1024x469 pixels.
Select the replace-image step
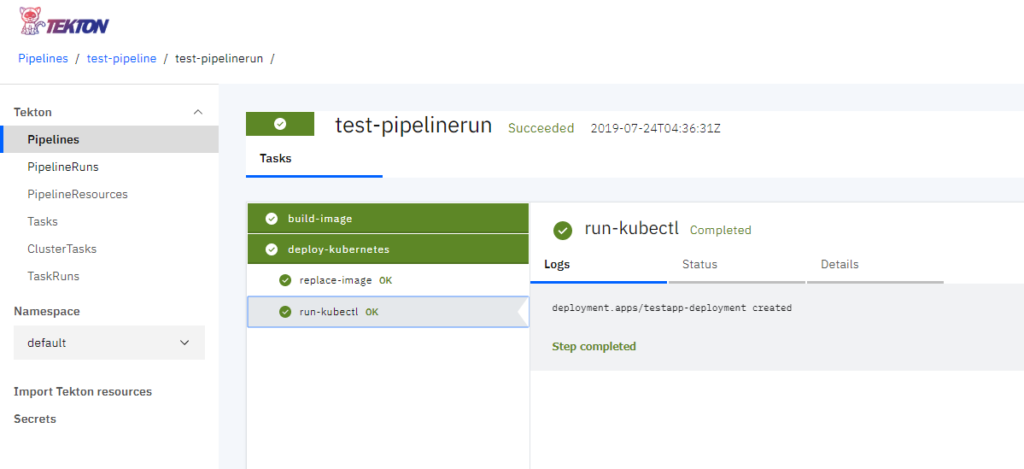[388, 280]
